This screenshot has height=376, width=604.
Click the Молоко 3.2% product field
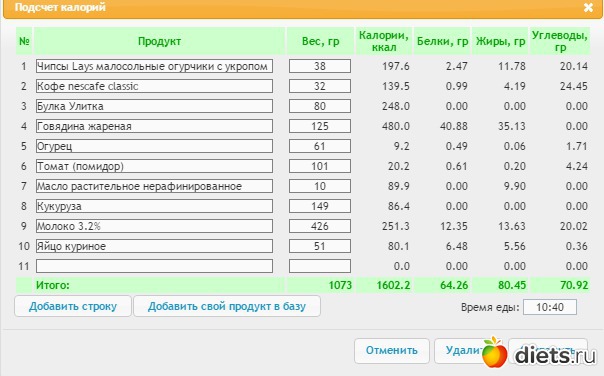(x=154, y=226)
